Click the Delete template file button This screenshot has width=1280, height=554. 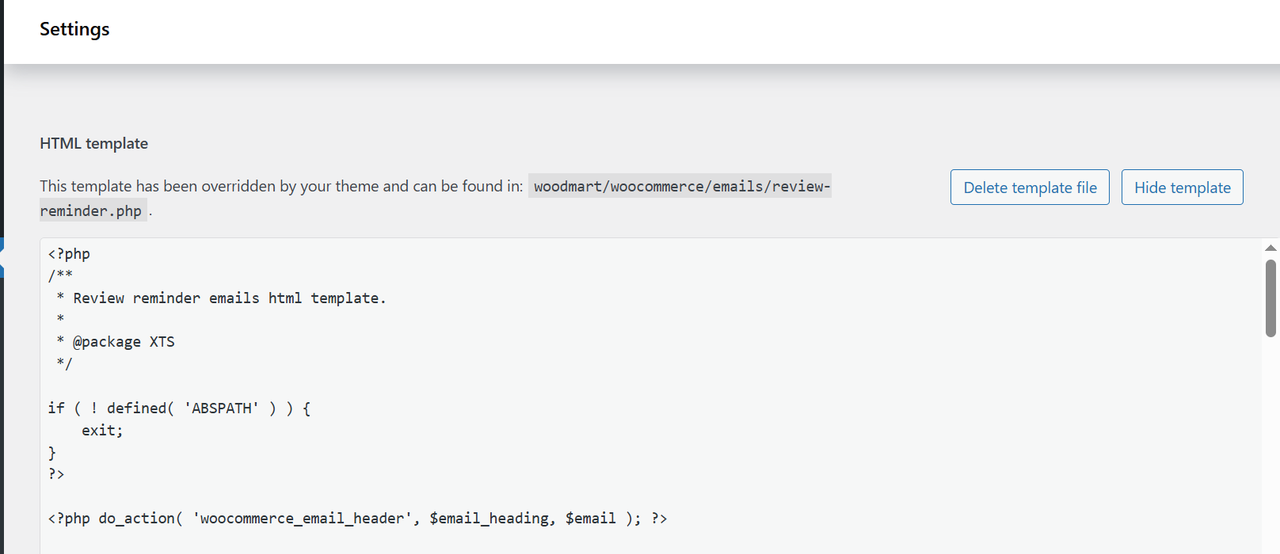pos(1029,187)
